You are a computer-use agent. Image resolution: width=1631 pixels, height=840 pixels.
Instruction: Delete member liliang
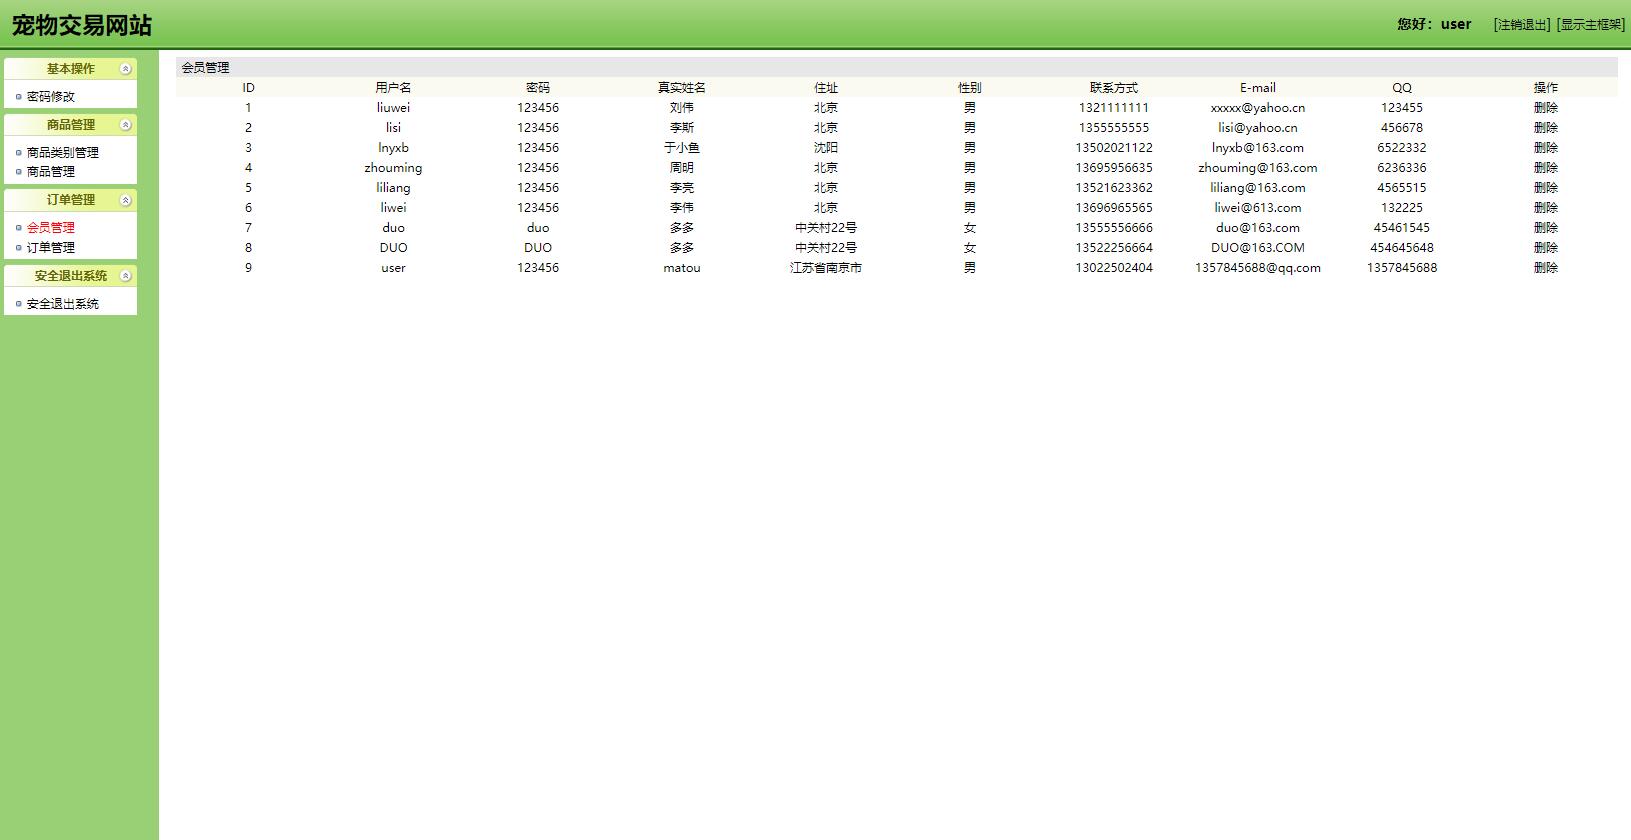(x=1545, y=188)
